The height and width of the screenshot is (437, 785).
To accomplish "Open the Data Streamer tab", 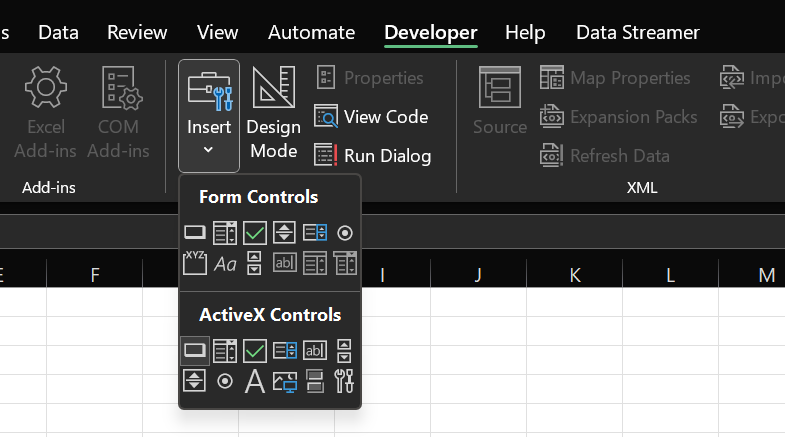I will point(637,32).
